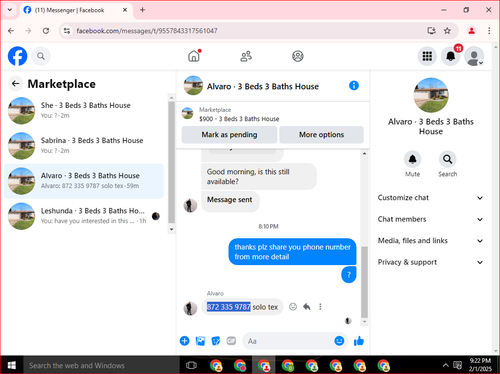Click install app icon in address bar
Viewport: 500px width, 374px height.
click(x=431, y=31)
